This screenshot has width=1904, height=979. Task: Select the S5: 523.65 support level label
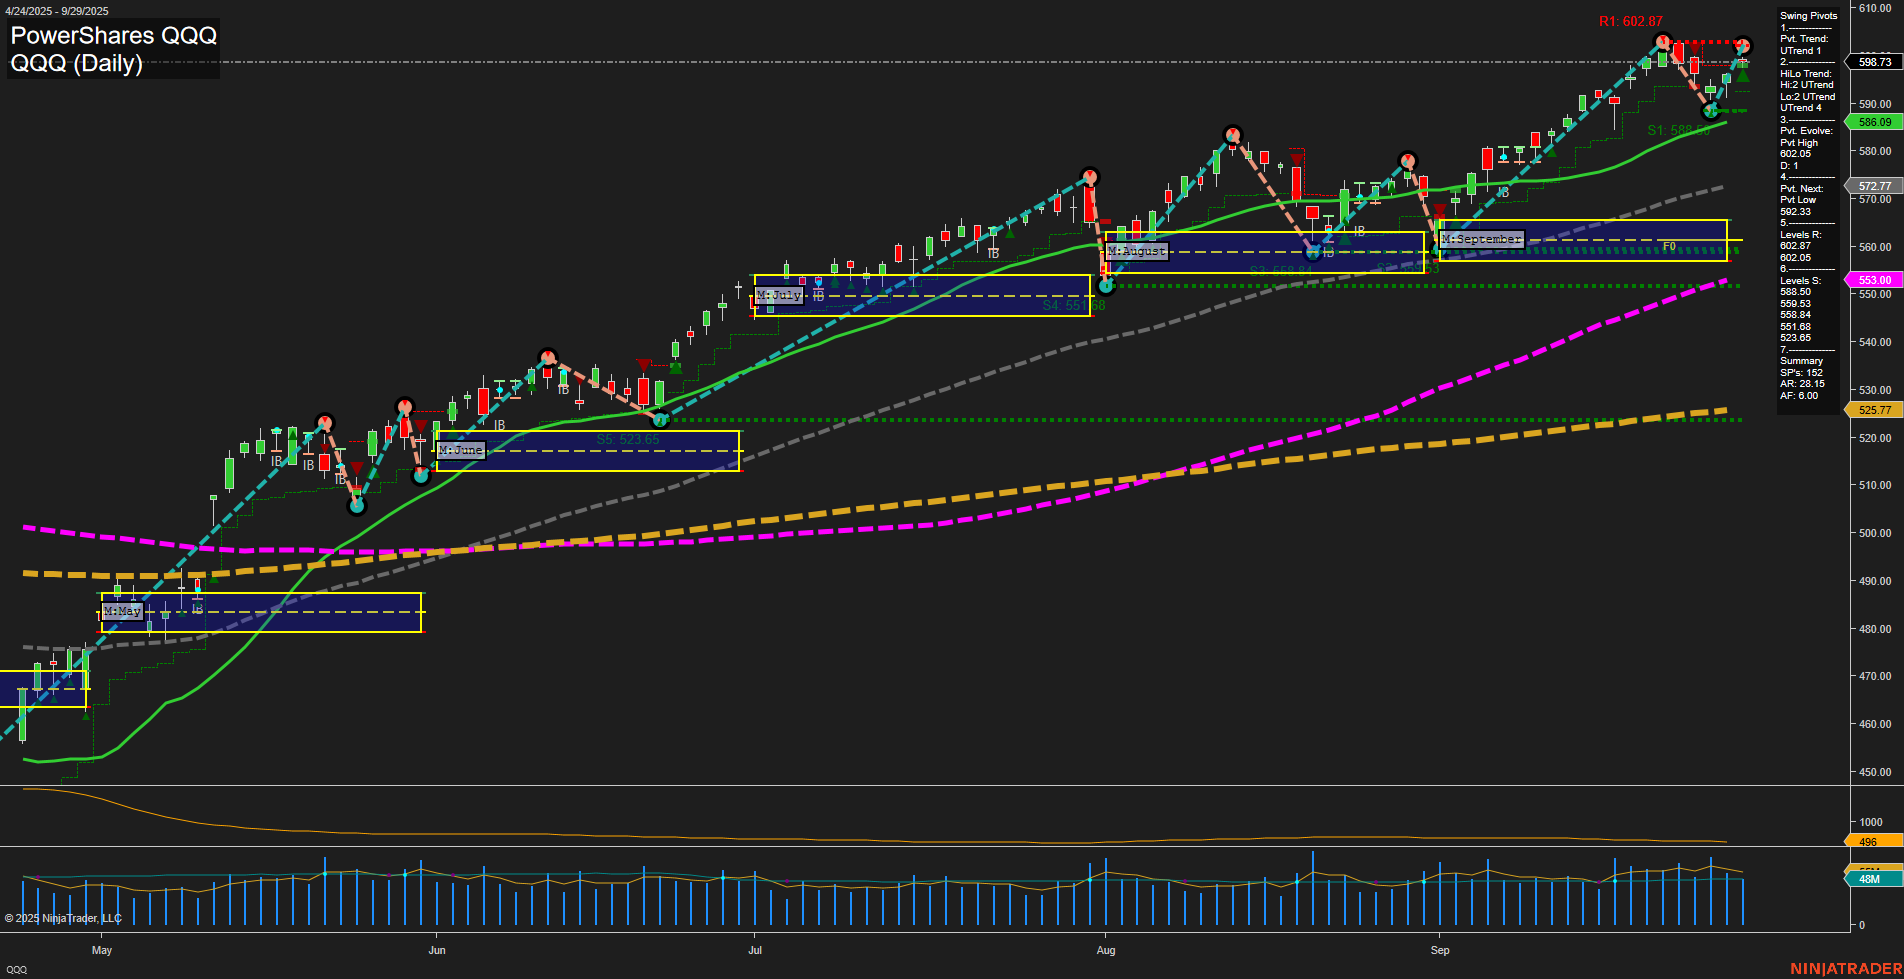click(627, 440)
